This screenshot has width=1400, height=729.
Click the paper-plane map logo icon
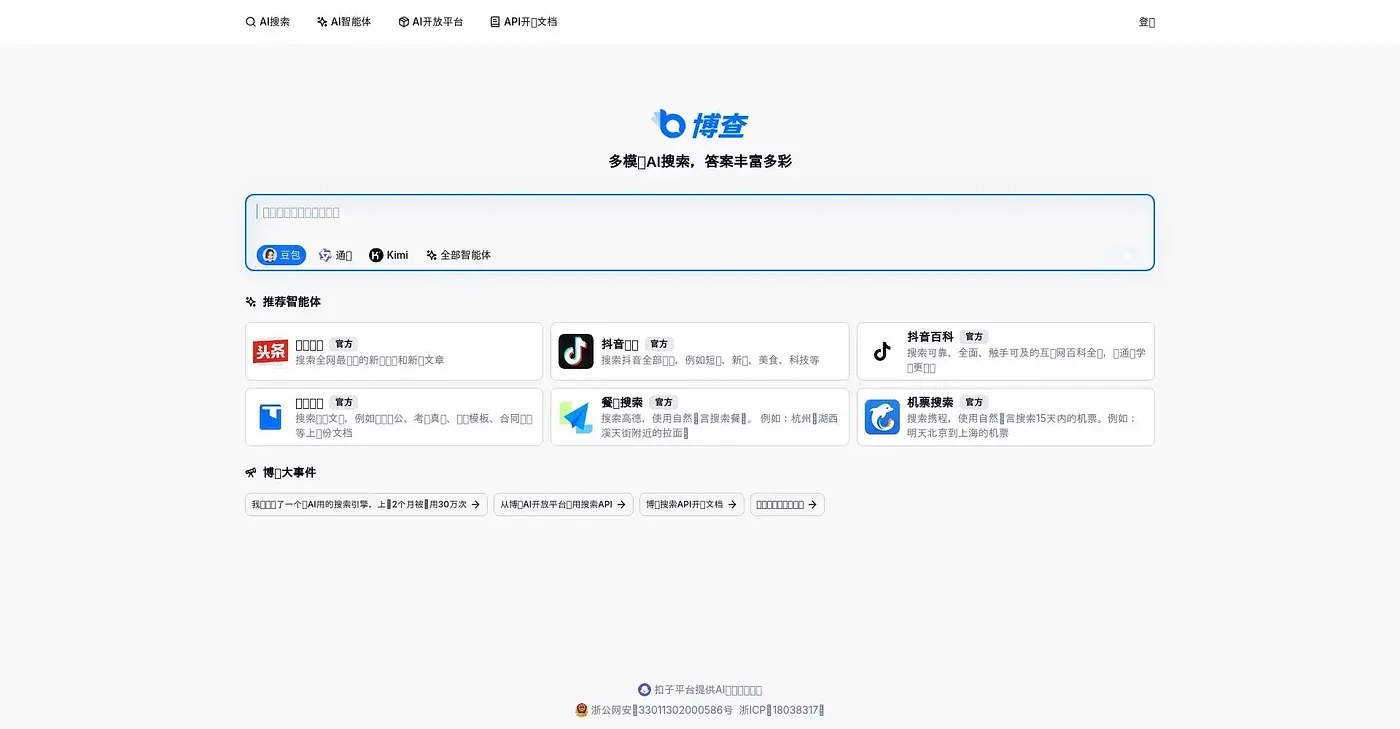point(576,417)
